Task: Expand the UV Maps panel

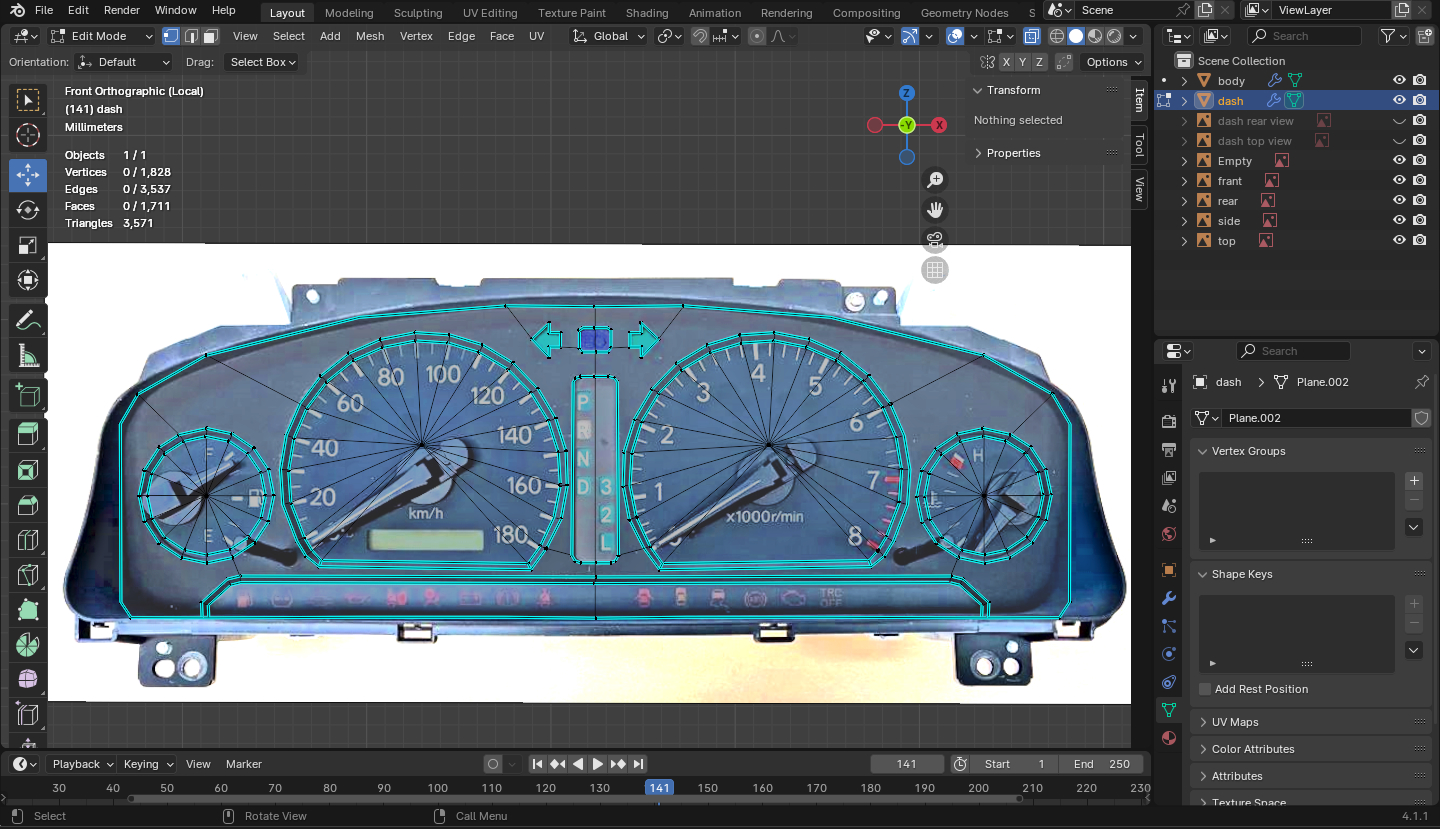Action: (x=1235, y=722)
